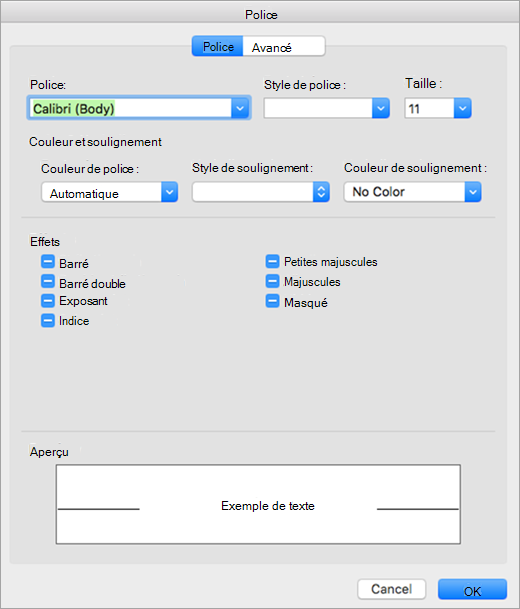
Task: Toggle the Masqué hidden text checkbox
Action: point(272,301)
